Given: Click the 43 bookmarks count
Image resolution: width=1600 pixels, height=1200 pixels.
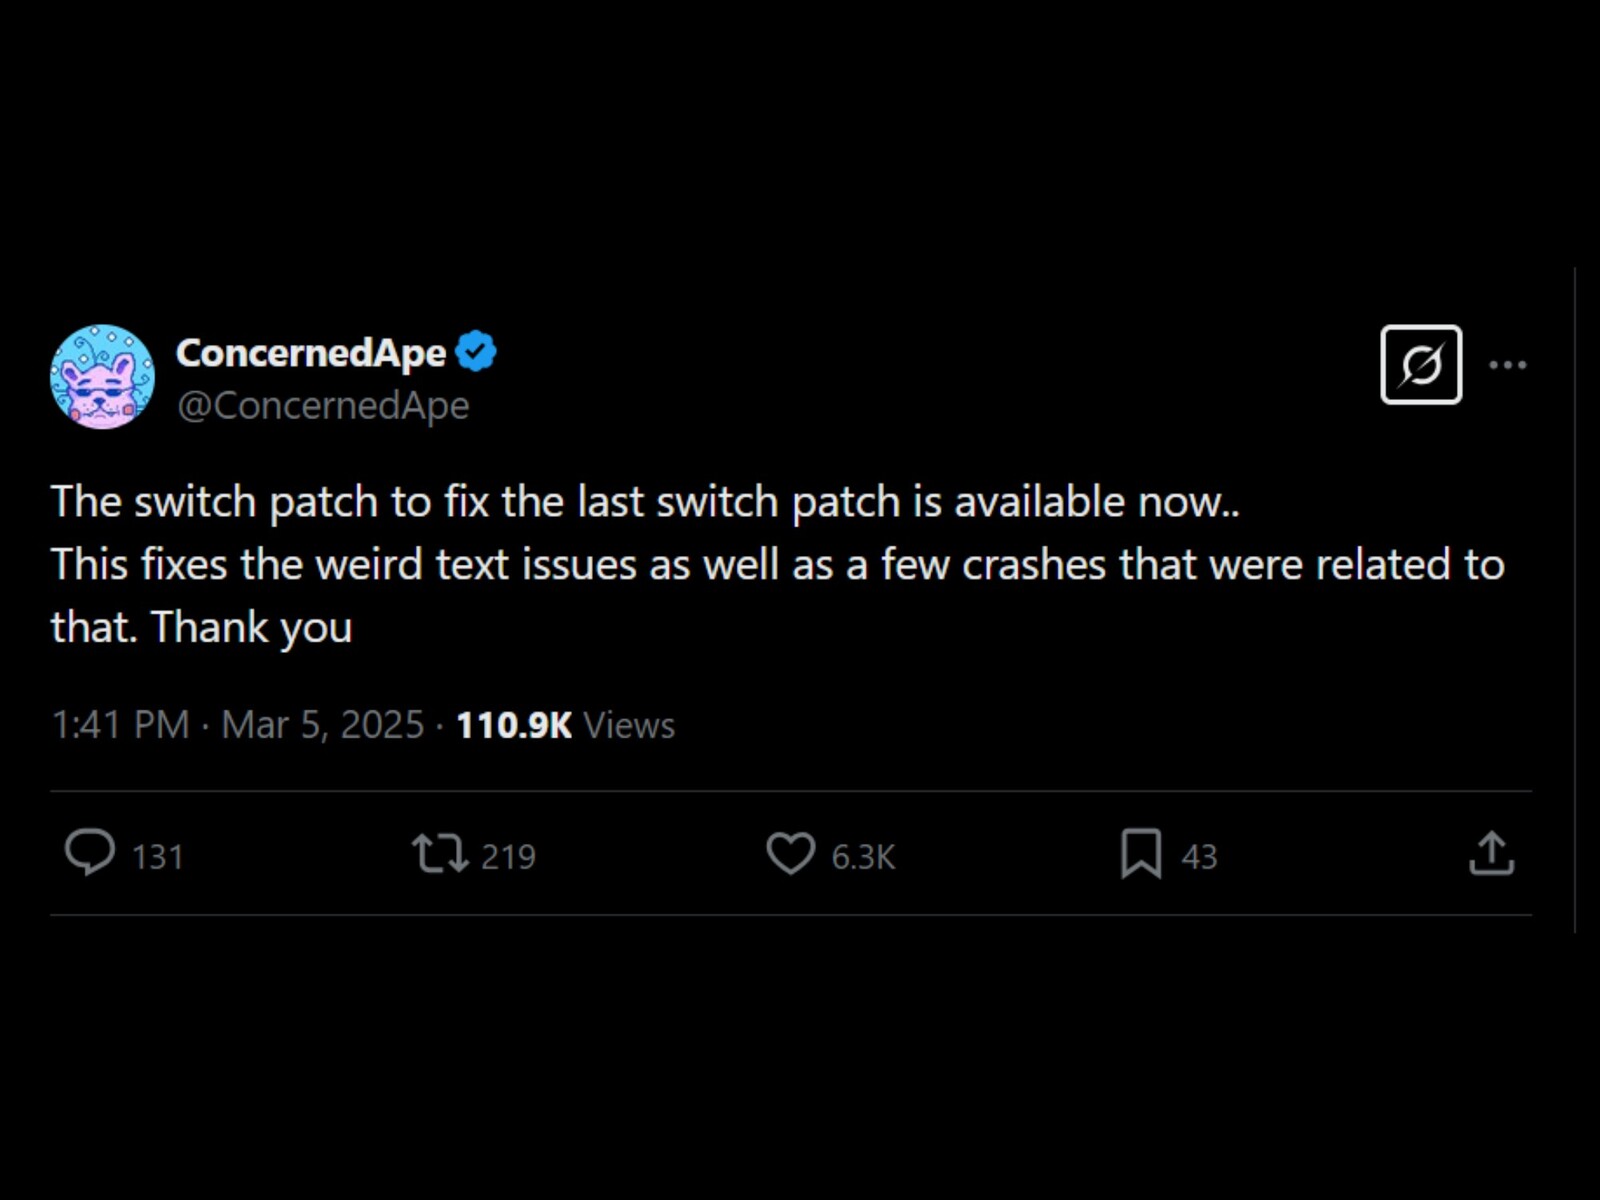Looking at the screenshot, I should point(1199,857).
